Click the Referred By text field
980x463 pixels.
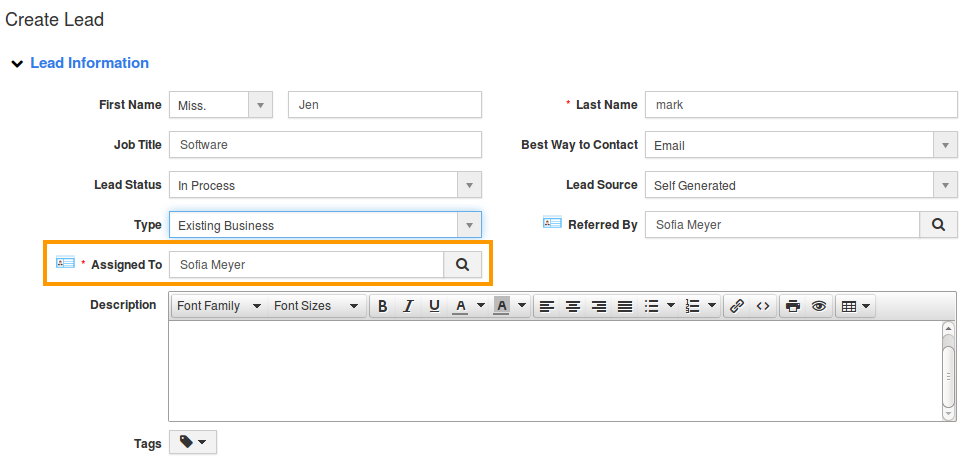coord(782,225)
